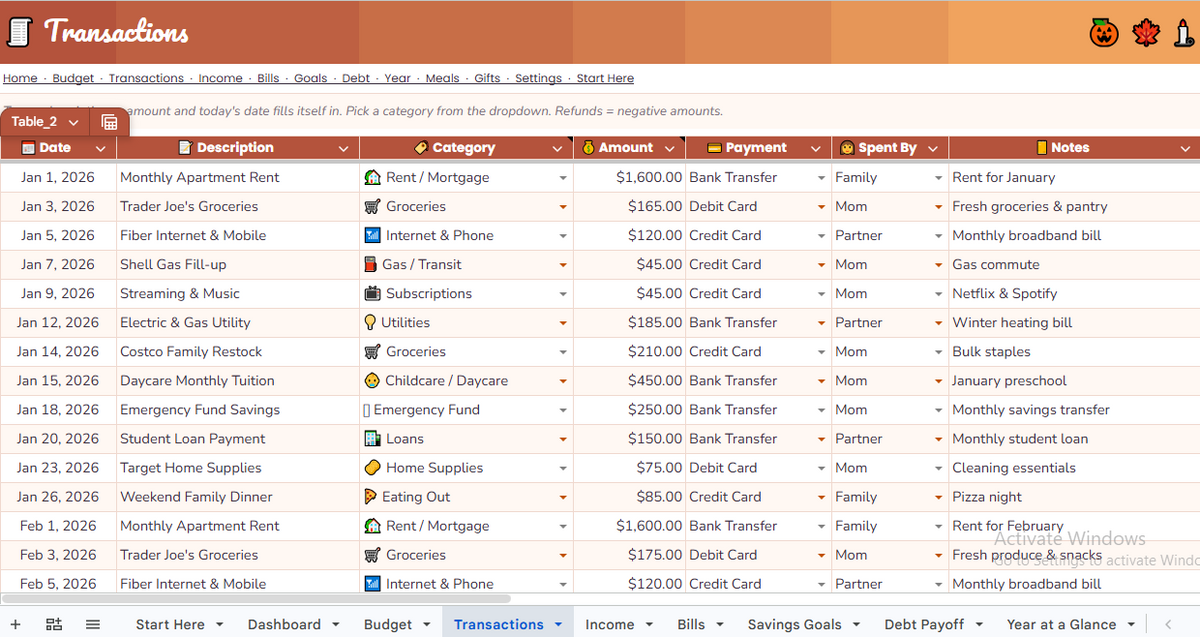Open Transactions tab dropdown arrow

tap(559, 625)
